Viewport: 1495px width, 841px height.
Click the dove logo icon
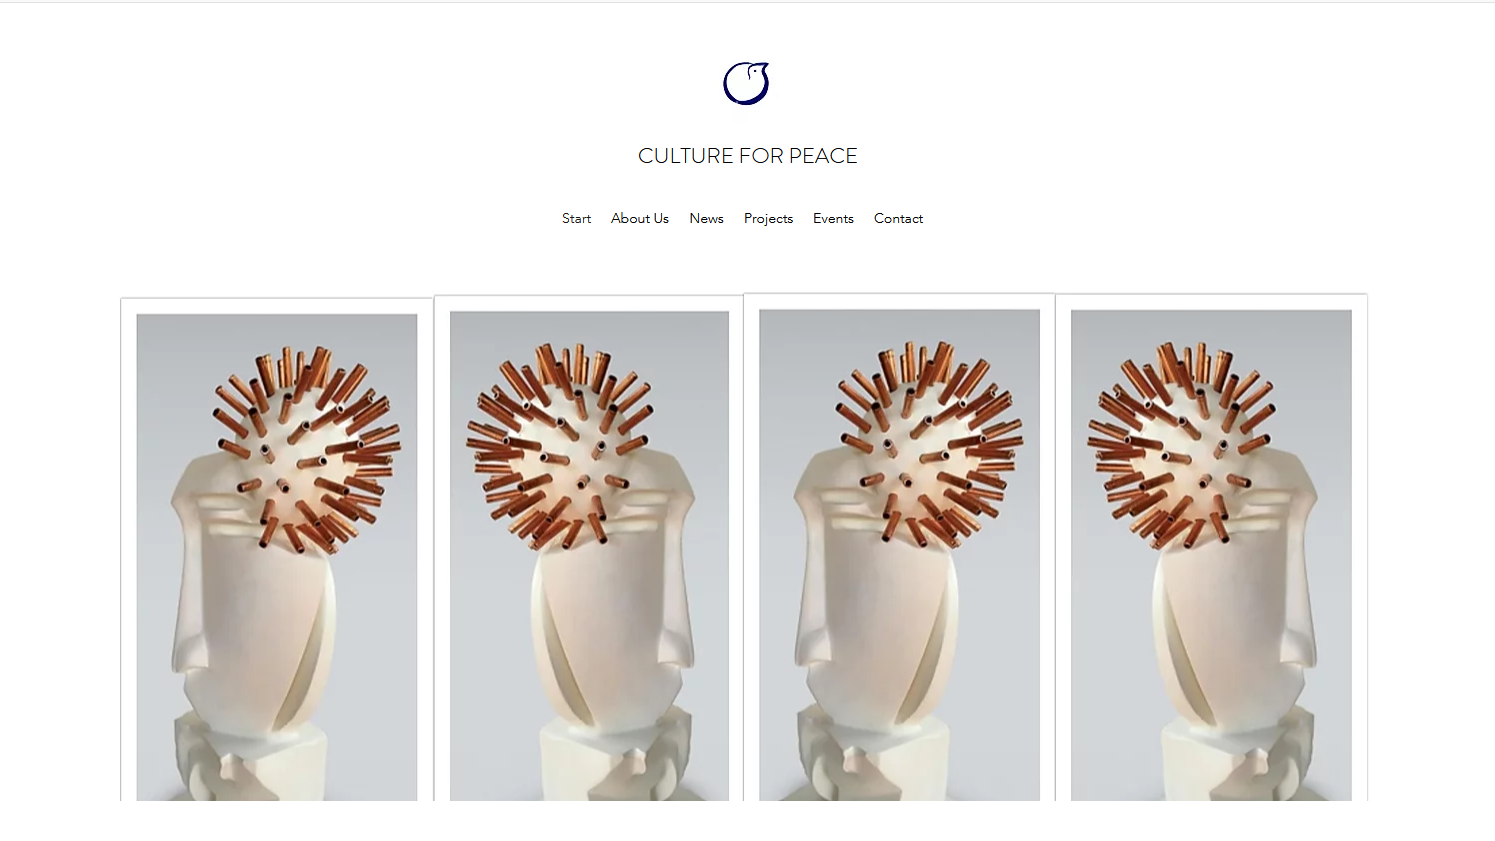tap(746, 83)
